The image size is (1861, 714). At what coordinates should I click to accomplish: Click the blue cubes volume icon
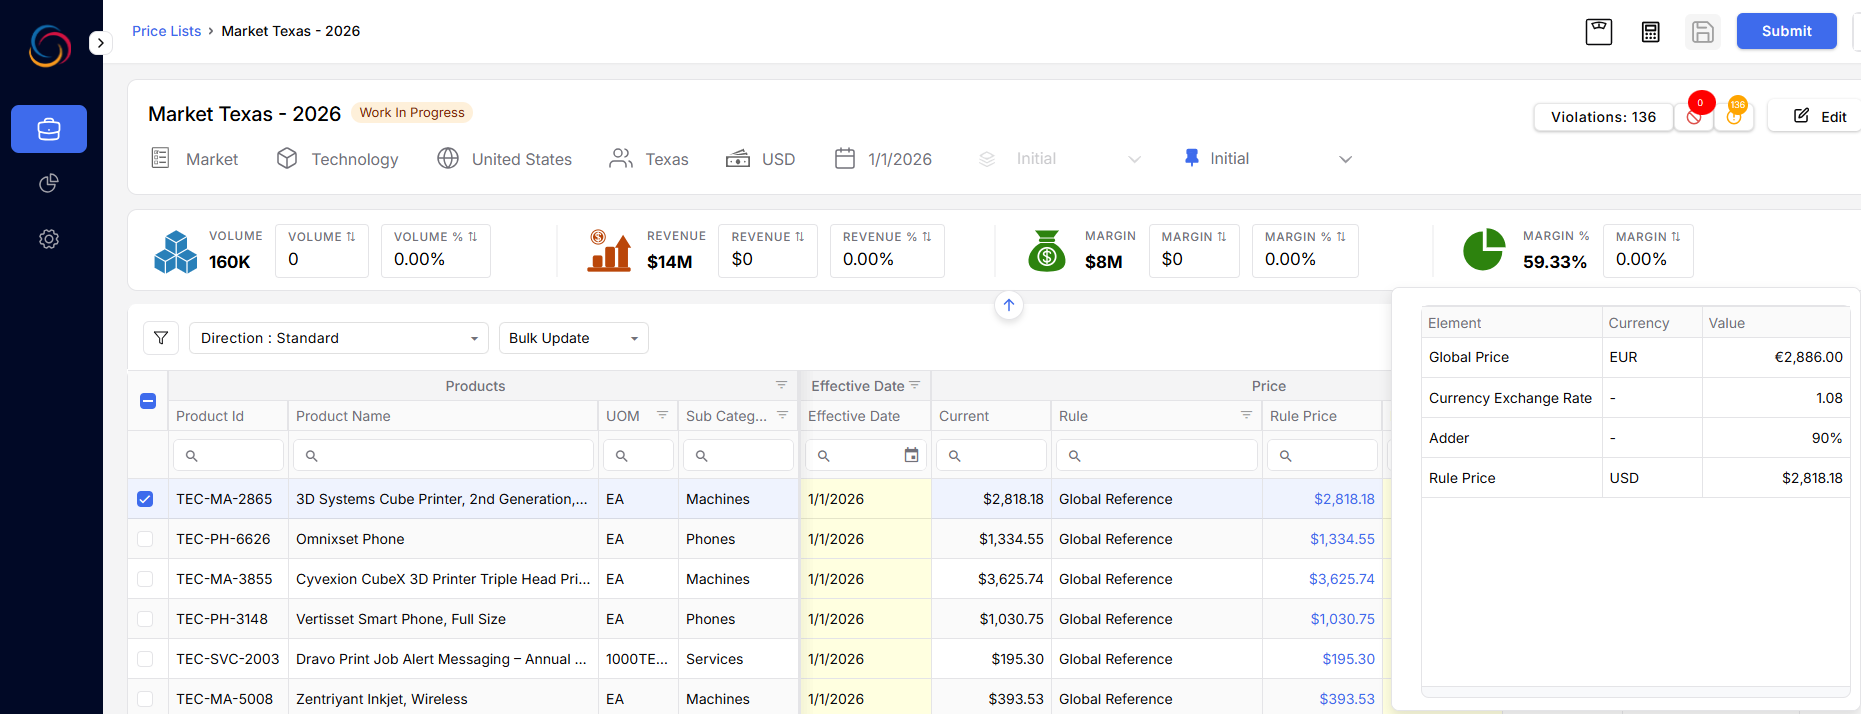[x=176, y=251]
